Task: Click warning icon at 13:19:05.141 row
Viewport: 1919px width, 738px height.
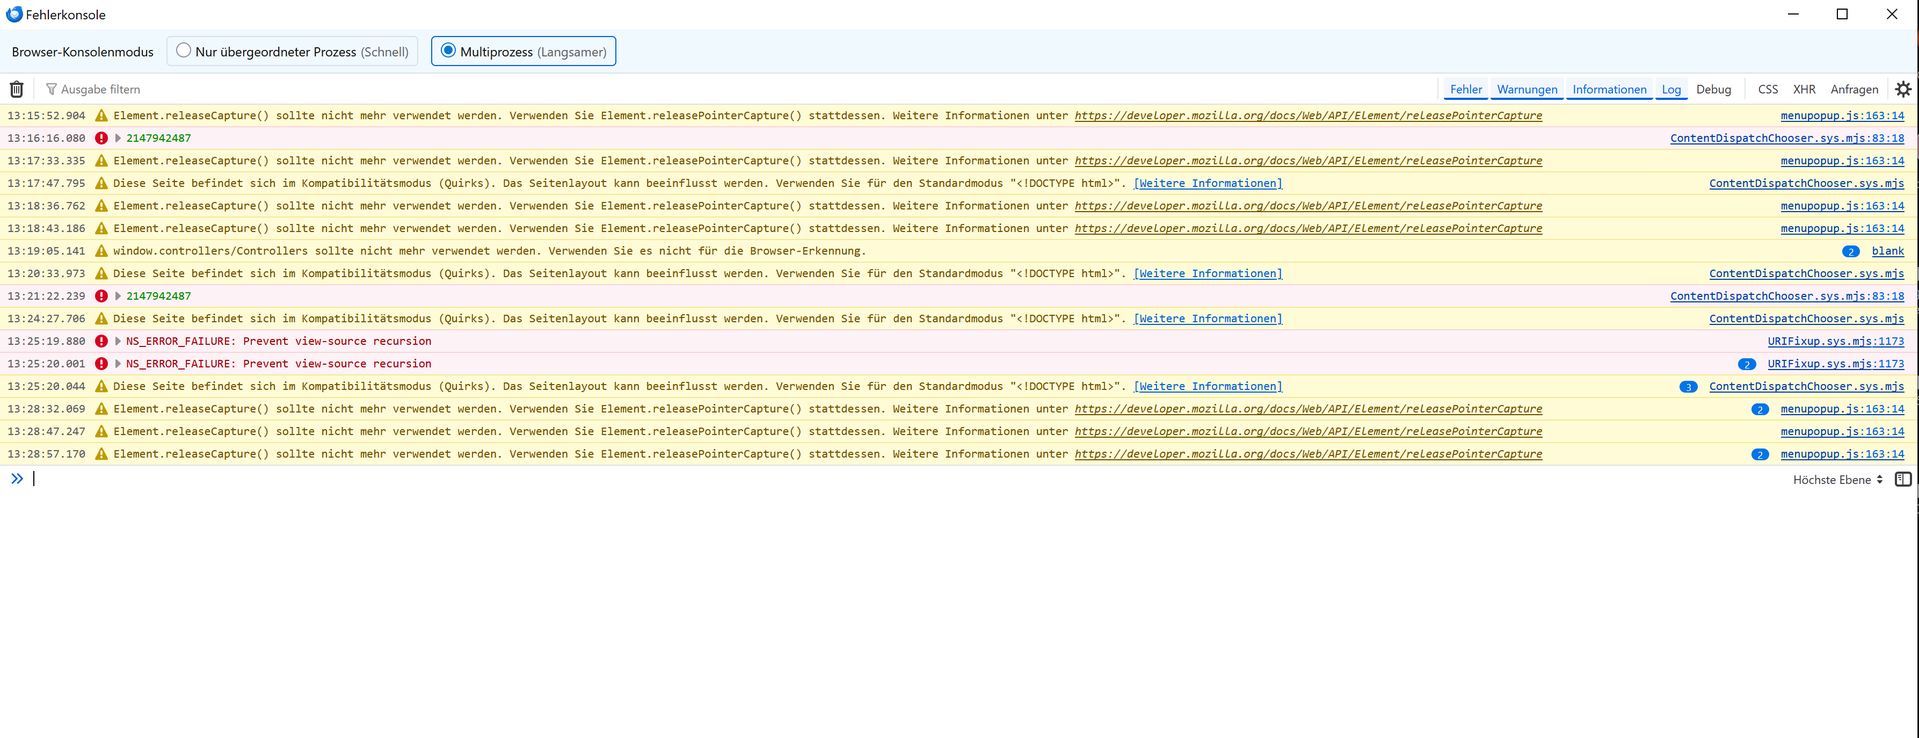Action: (x=101, y=251)
